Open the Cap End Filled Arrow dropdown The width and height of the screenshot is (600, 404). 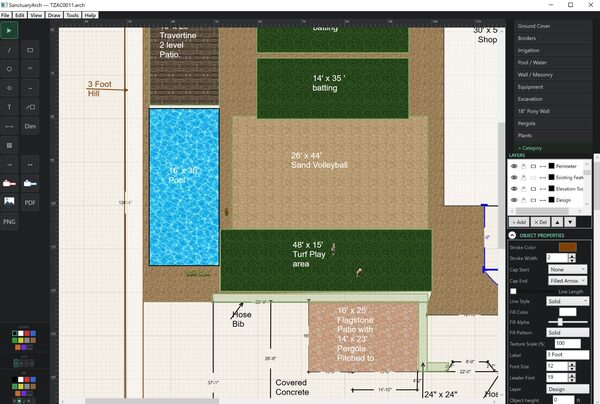point(567,280)
